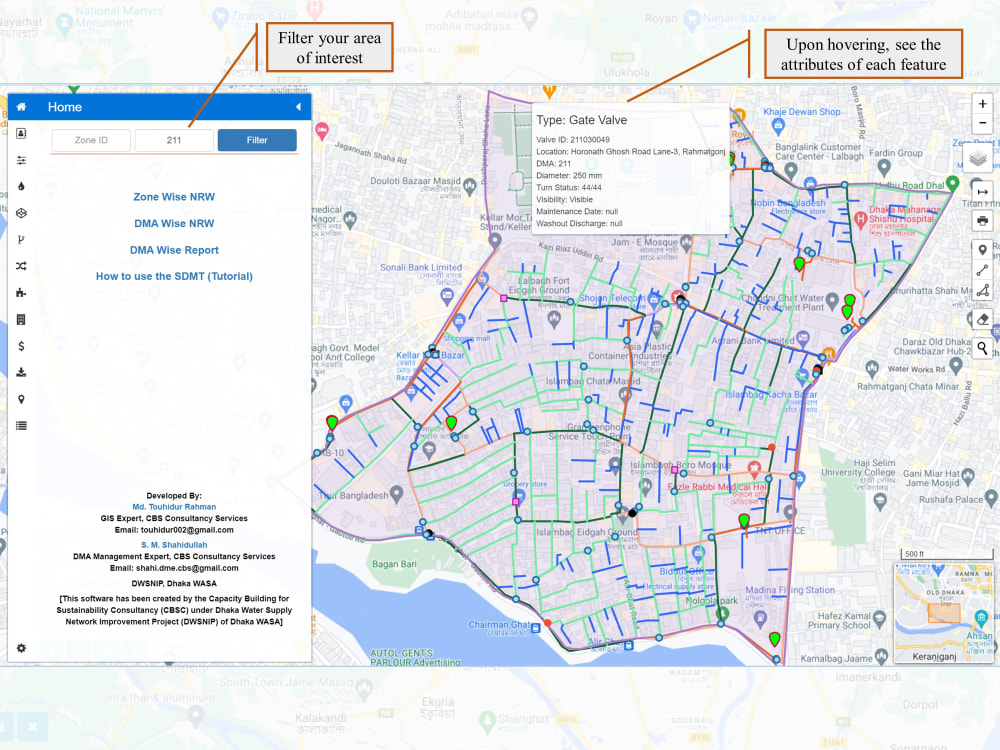This screenshot has width=1000, height=750.
Task: Click the Washout Discharge: null text
Action: pyautogui.click(x=579, y=224)
